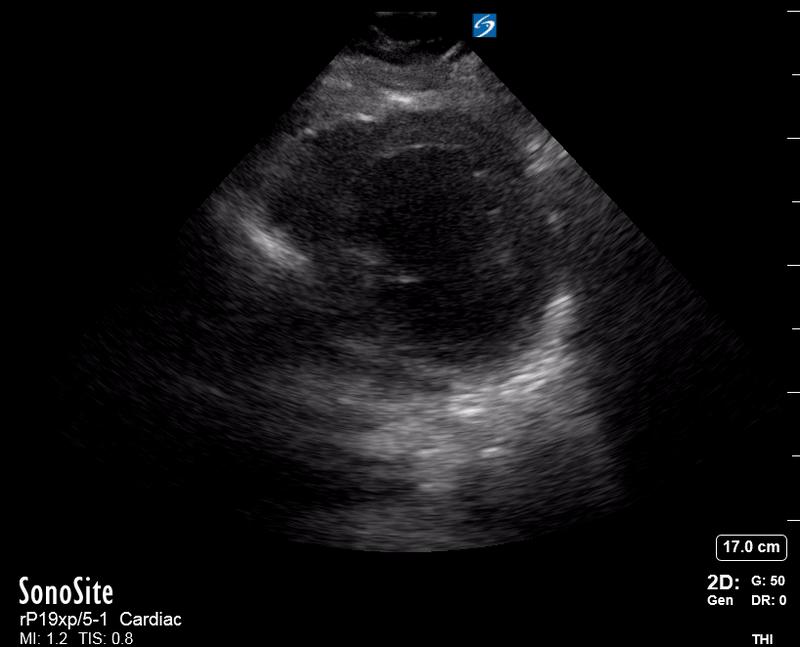
Task: Click the DR: 0 dynamic range value
Action: click(768, 601)
